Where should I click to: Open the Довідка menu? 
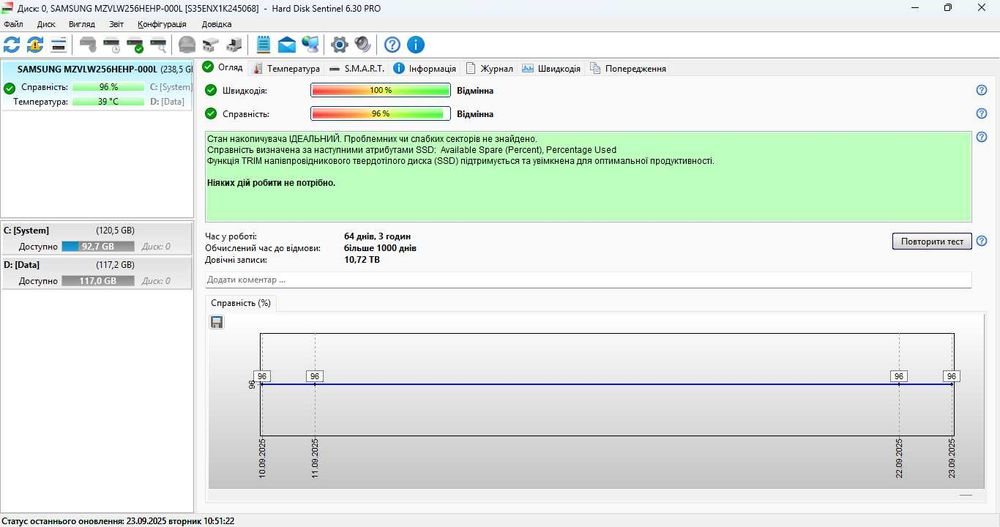tap(217, 24)
